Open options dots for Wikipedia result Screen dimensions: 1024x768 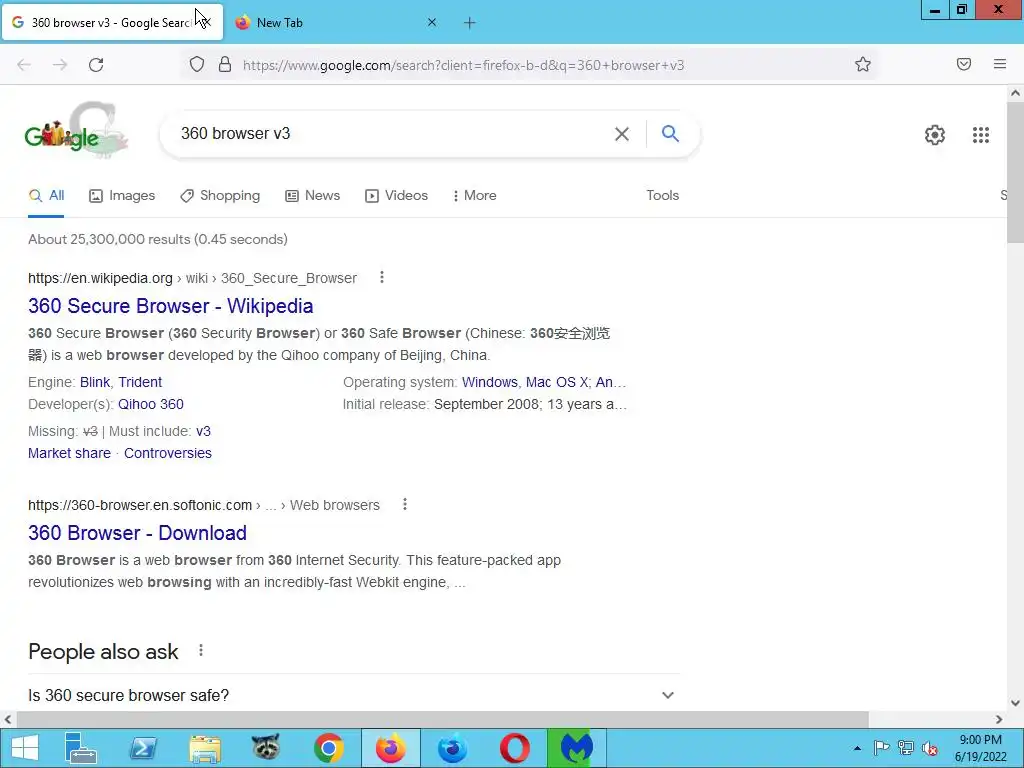pyautogui.click(x=382, y=278)
